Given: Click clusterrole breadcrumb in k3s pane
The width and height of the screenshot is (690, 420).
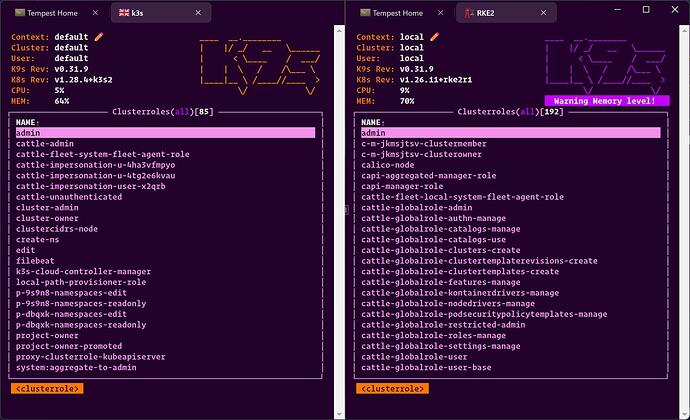Looking at the screenshot, I should click(47, 388).
